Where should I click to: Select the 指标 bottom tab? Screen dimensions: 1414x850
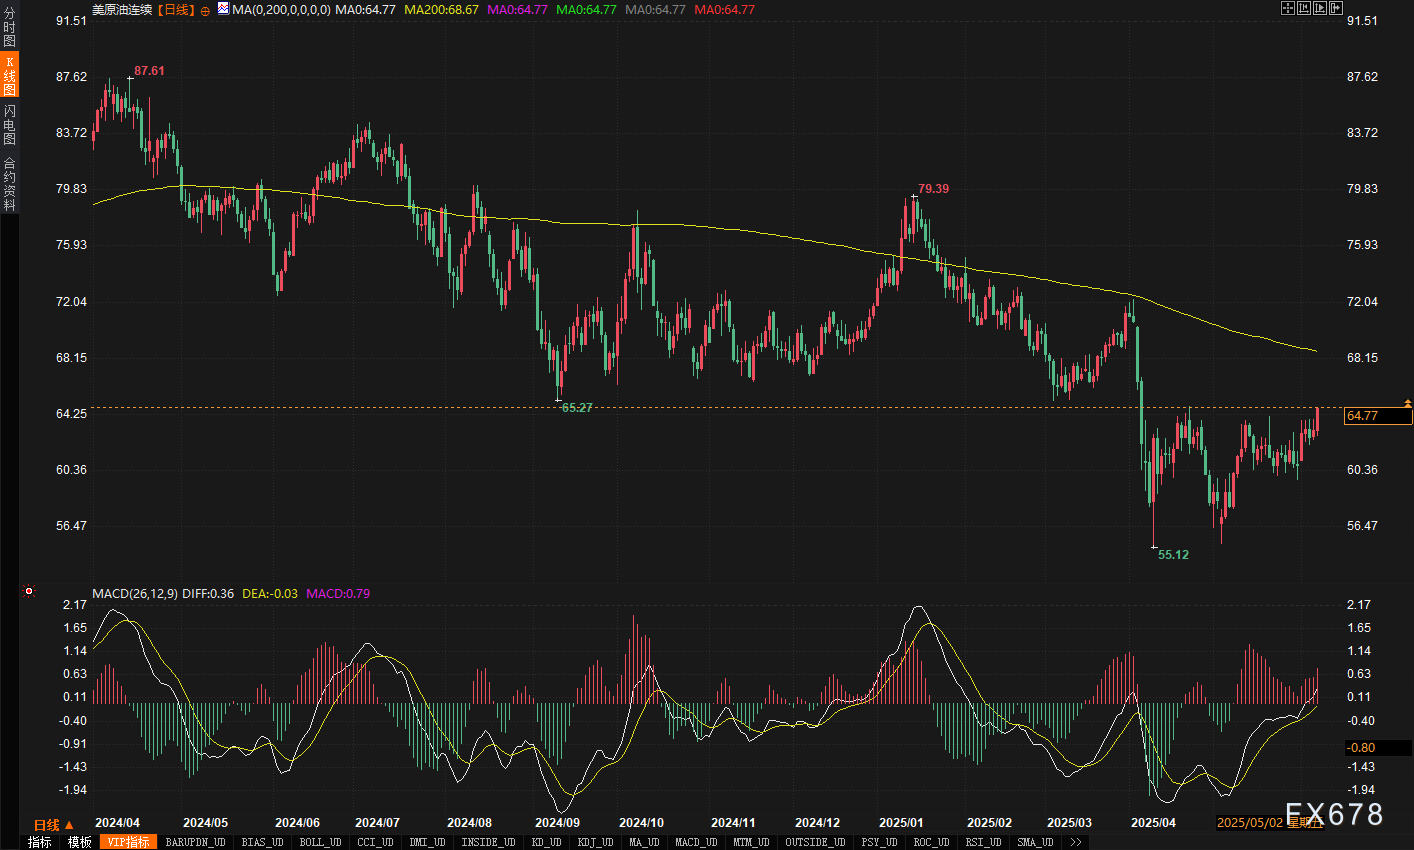(x=40, y=842)
